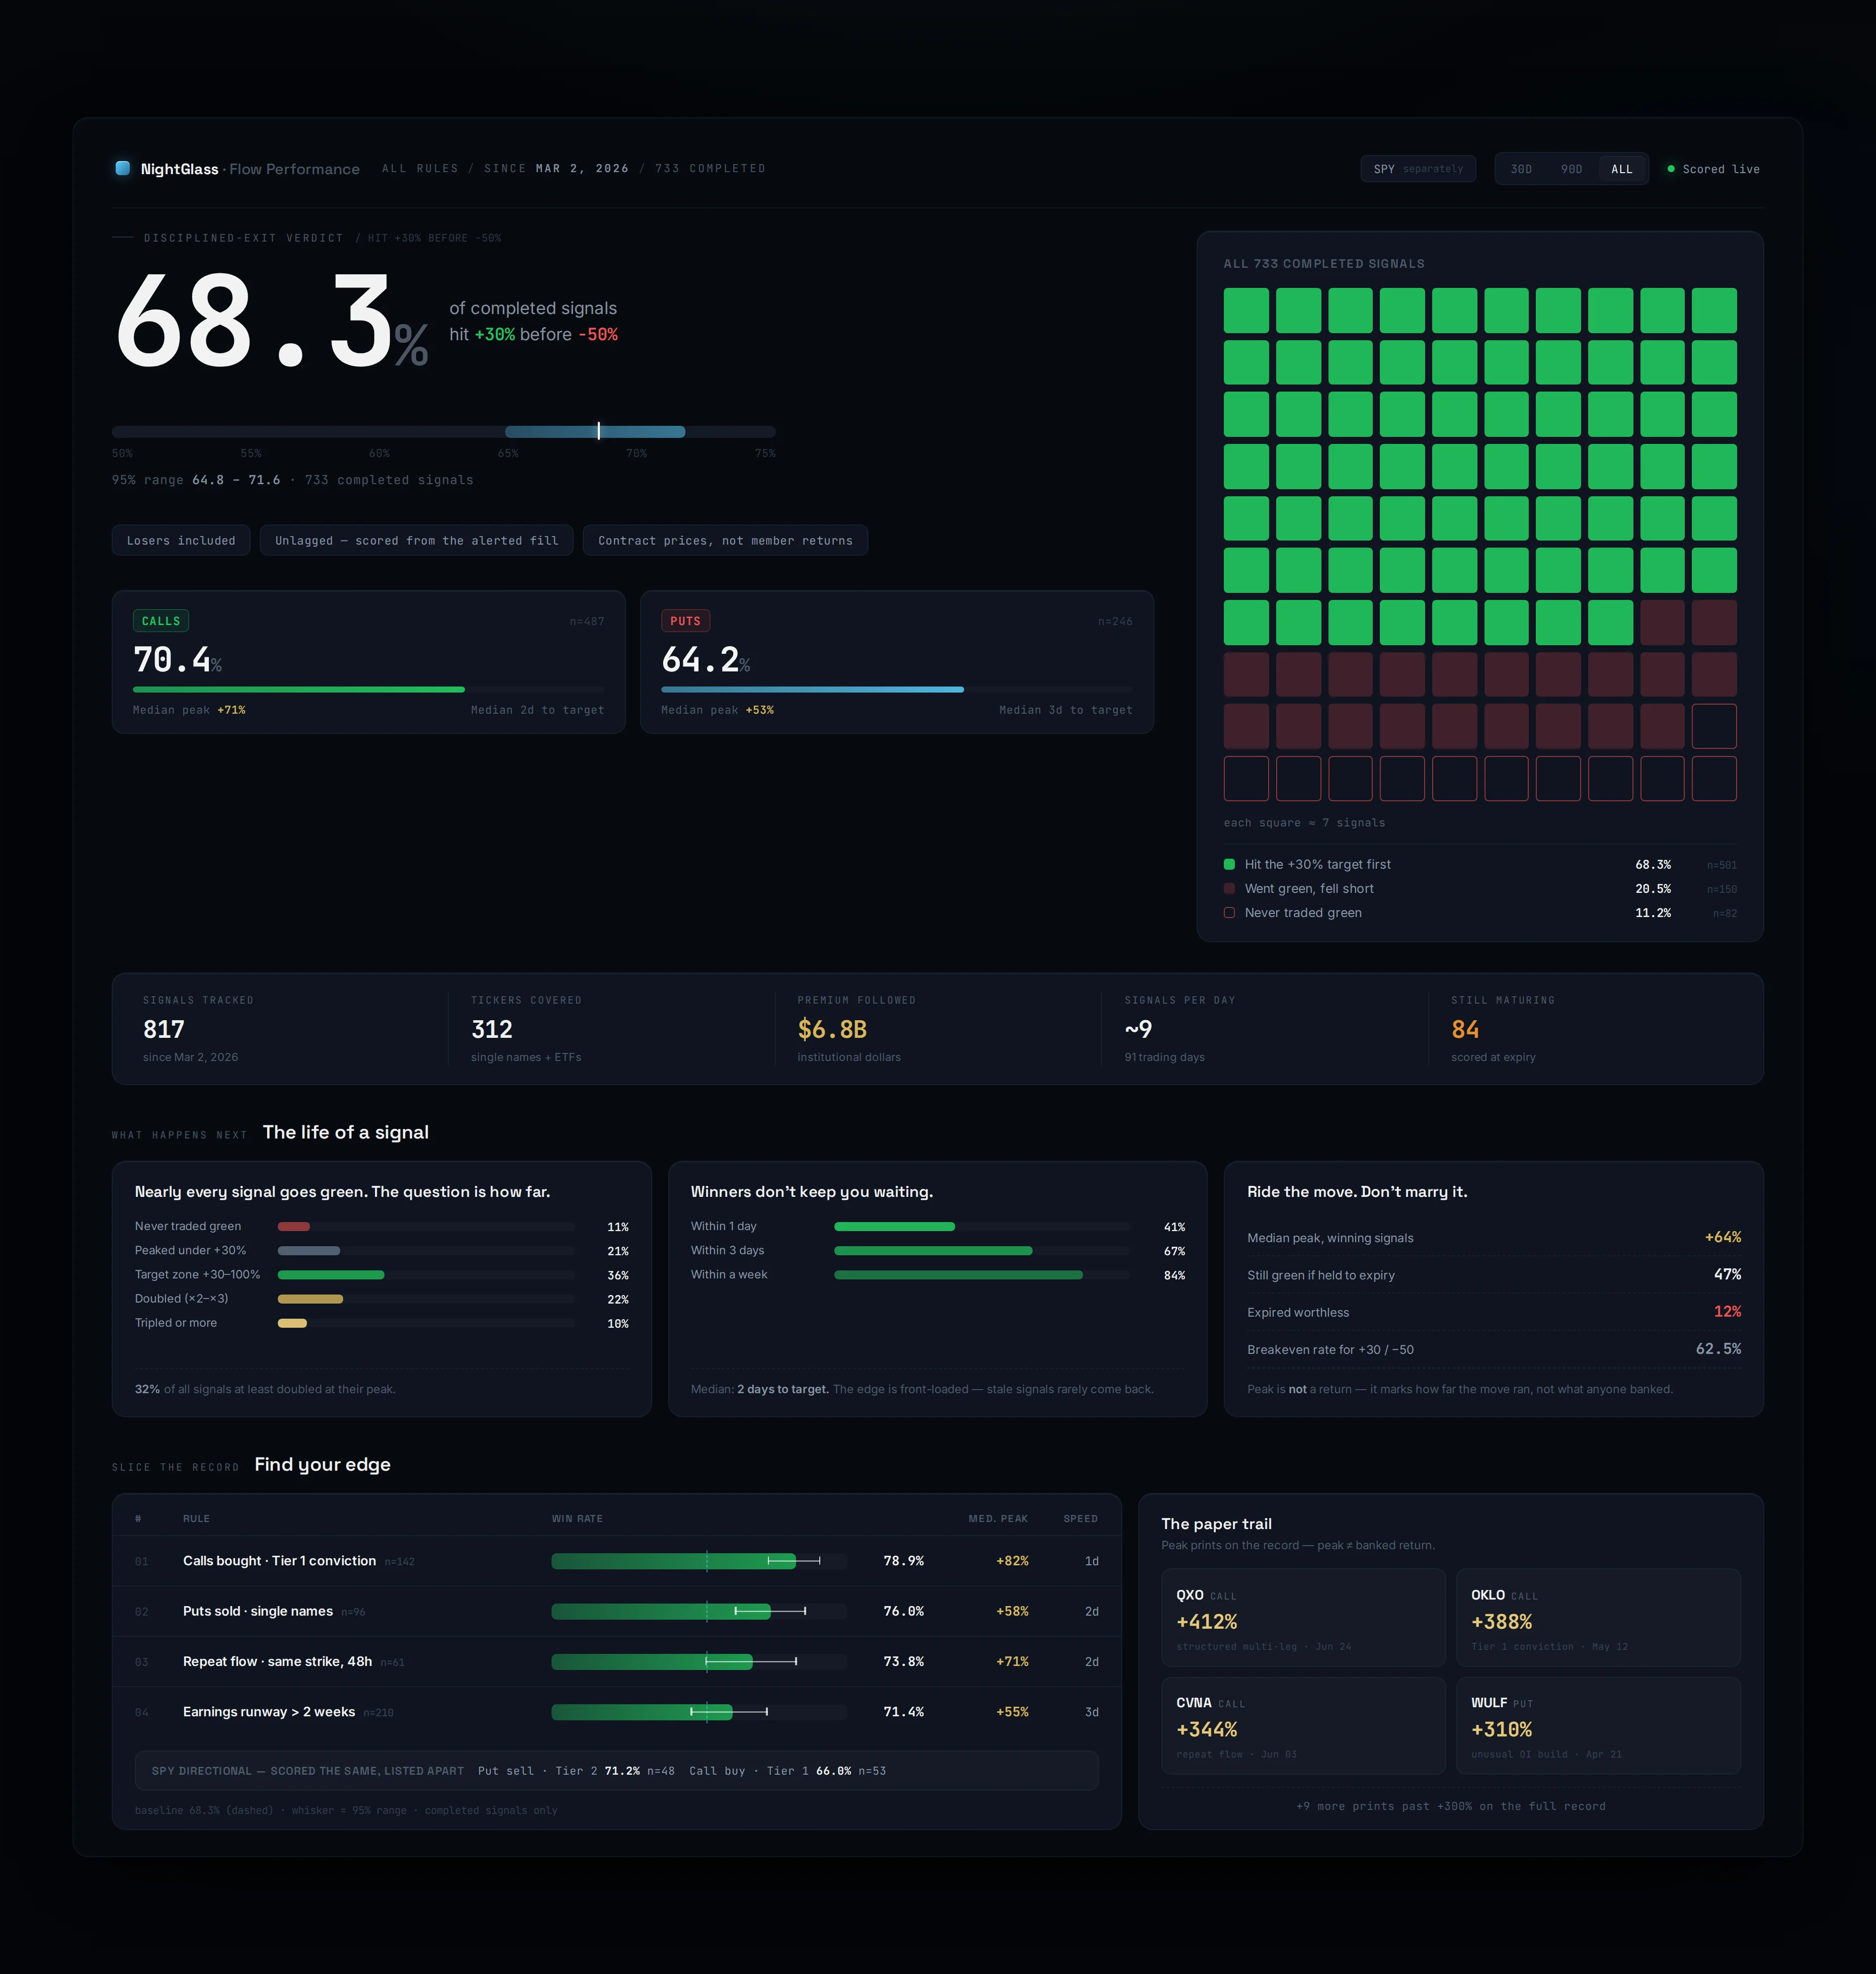Click the Losers included chip
This screenshot has height=1974, width=1876.
point(181,540)
